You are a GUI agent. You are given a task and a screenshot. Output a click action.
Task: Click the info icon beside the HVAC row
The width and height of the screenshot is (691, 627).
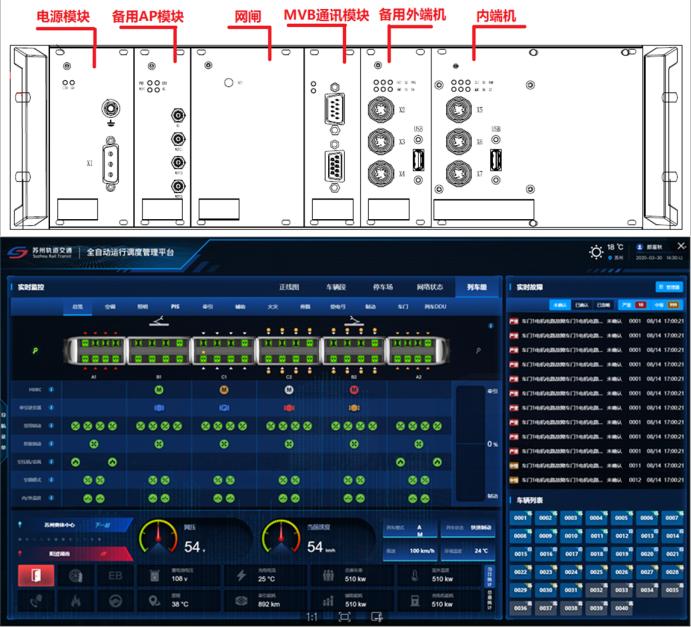pyautogui.click(x=51, y=390)
